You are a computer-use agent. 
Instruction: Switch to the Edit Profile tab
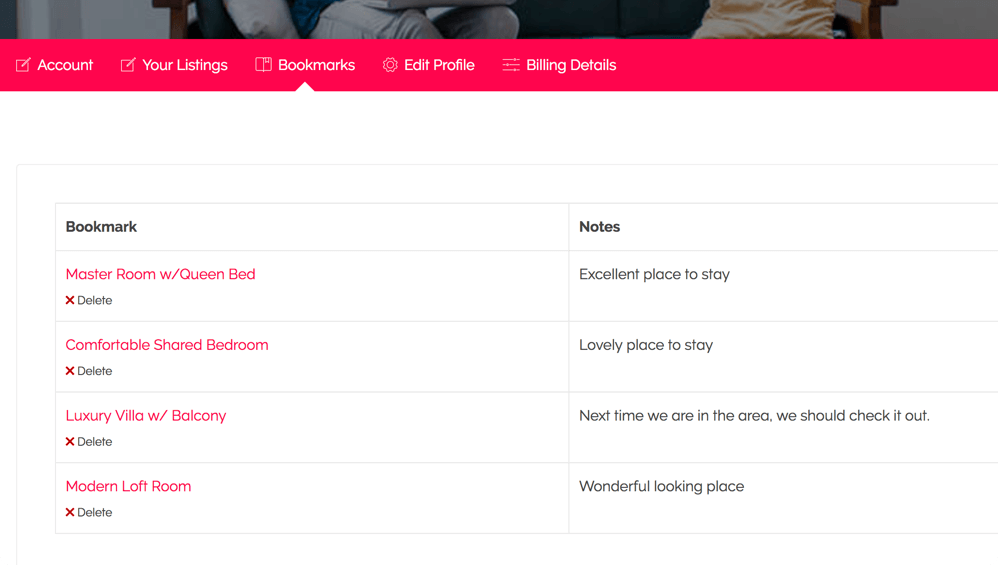(439, 65)
